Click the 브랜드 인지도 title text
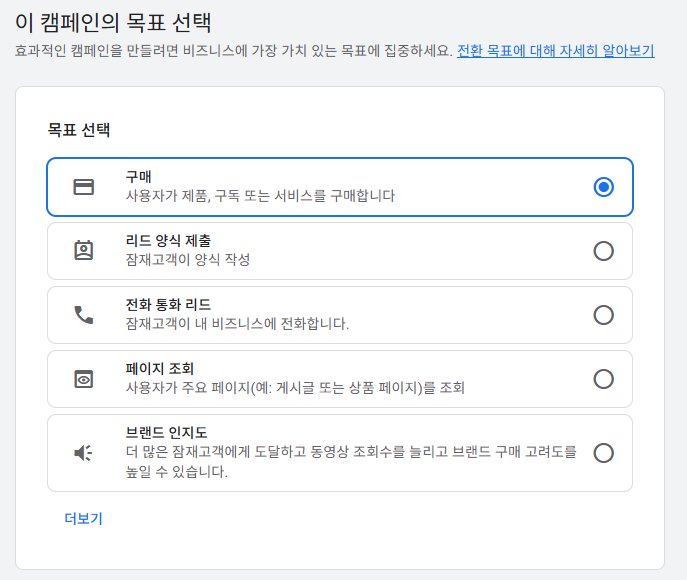The height and width of the screenshot is (580, 687). pos(166,432)
